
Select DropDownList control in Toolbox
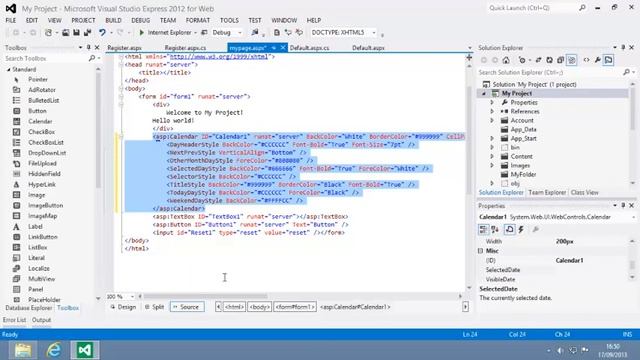[47, 153]
